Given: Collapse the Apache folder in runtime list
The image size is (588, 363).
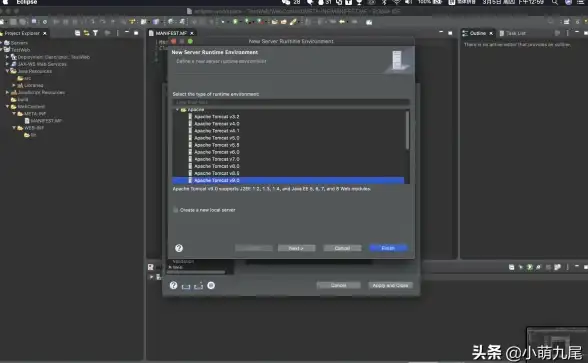Looking at the screenshot, I should point(177,110).
